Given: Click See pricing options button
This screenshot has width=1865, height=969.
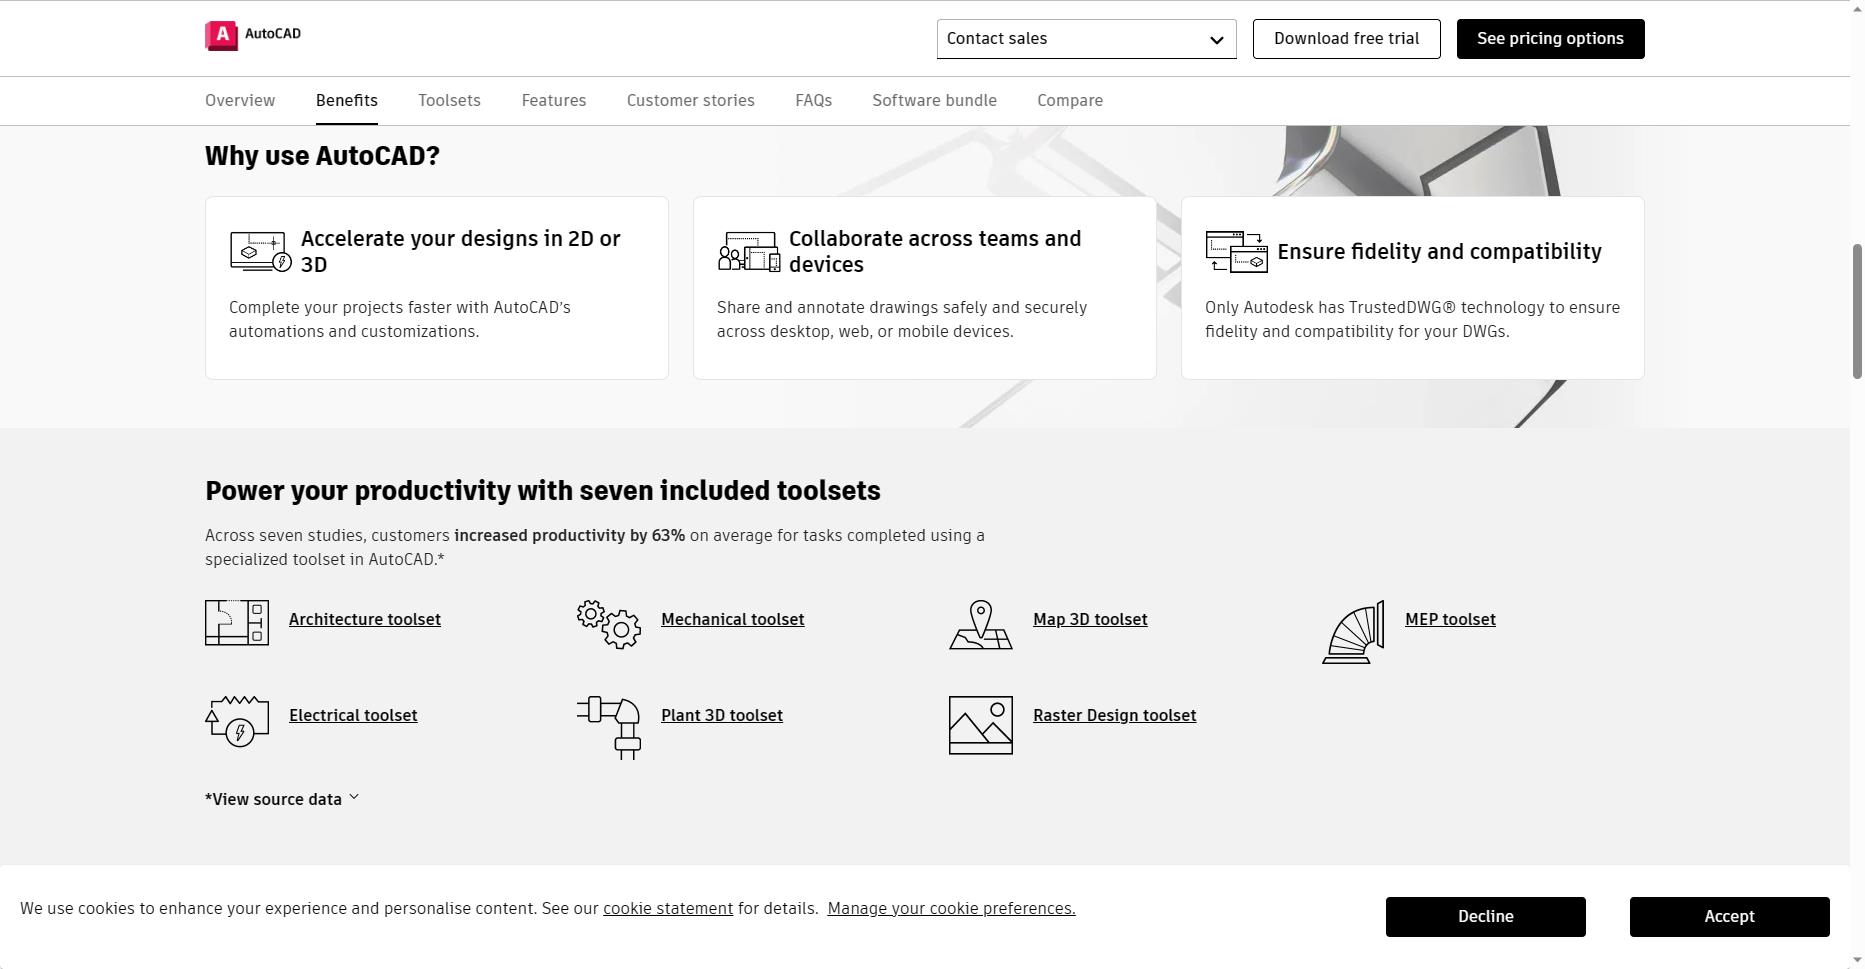Looking at the screenshot, I should point(1550,39).
